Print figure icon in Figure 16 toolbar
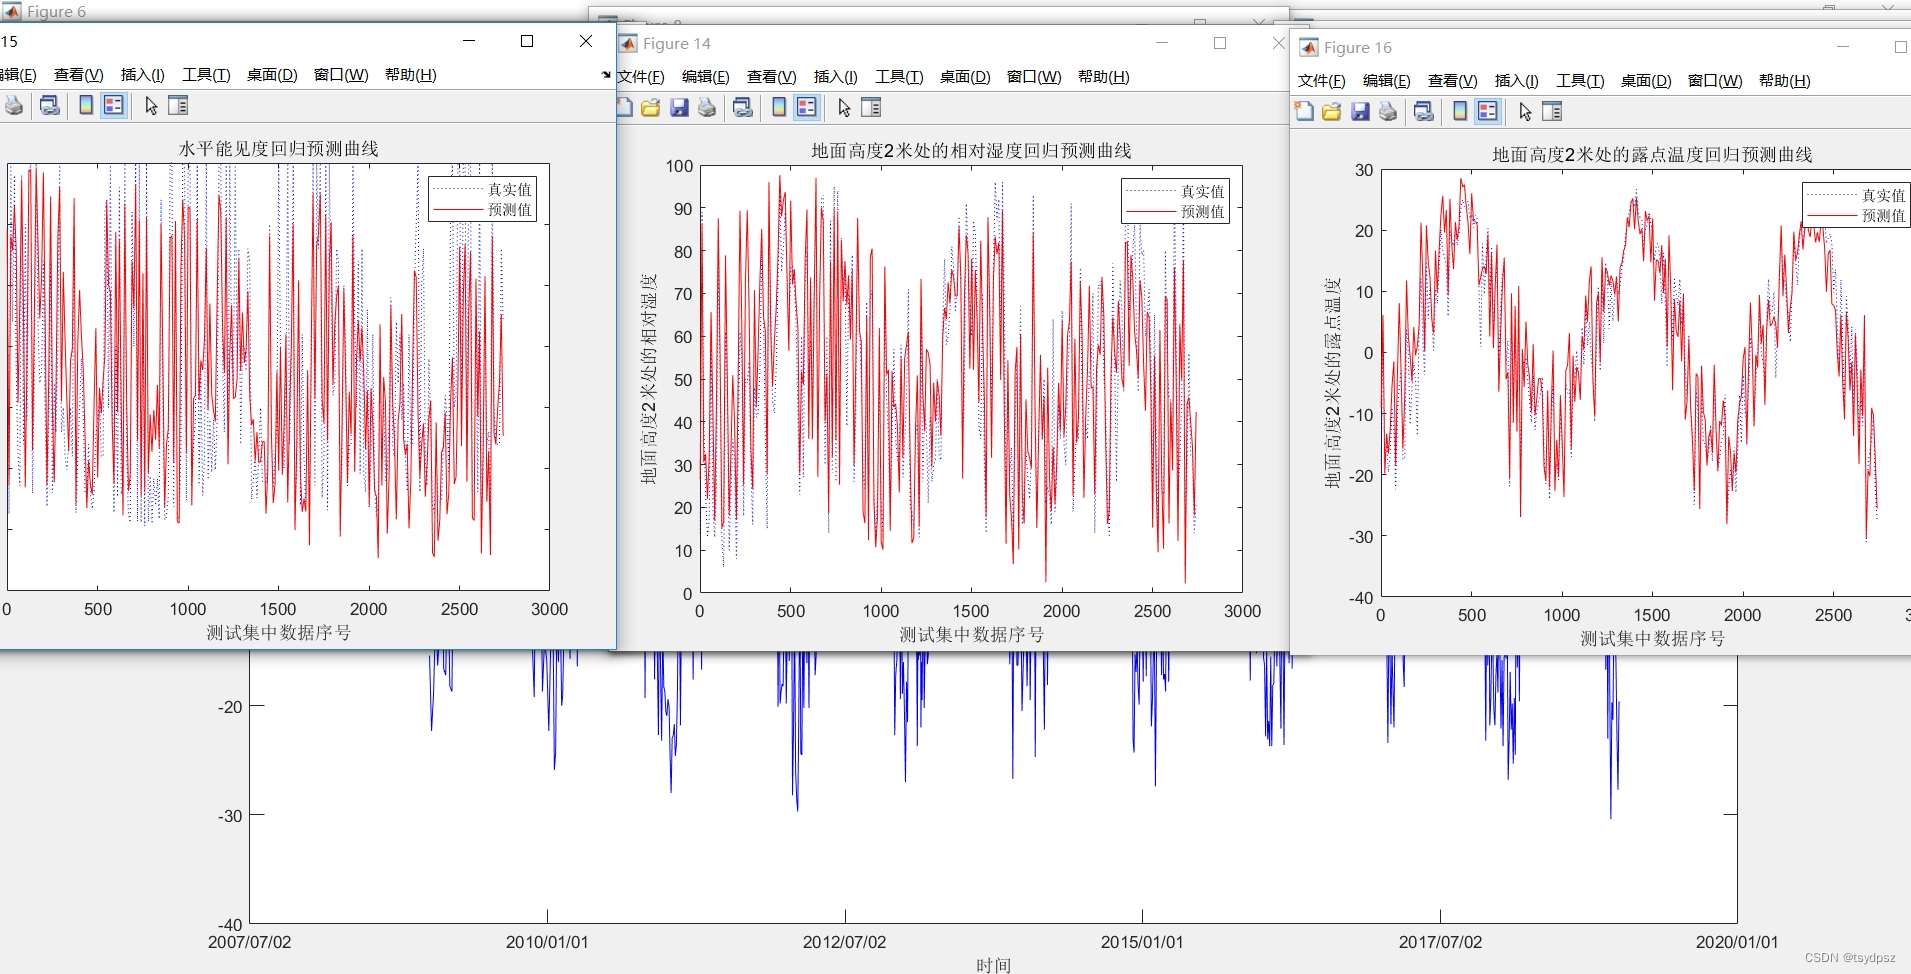The width and height of the screenshot is (1911, 974). [1388, 111]
